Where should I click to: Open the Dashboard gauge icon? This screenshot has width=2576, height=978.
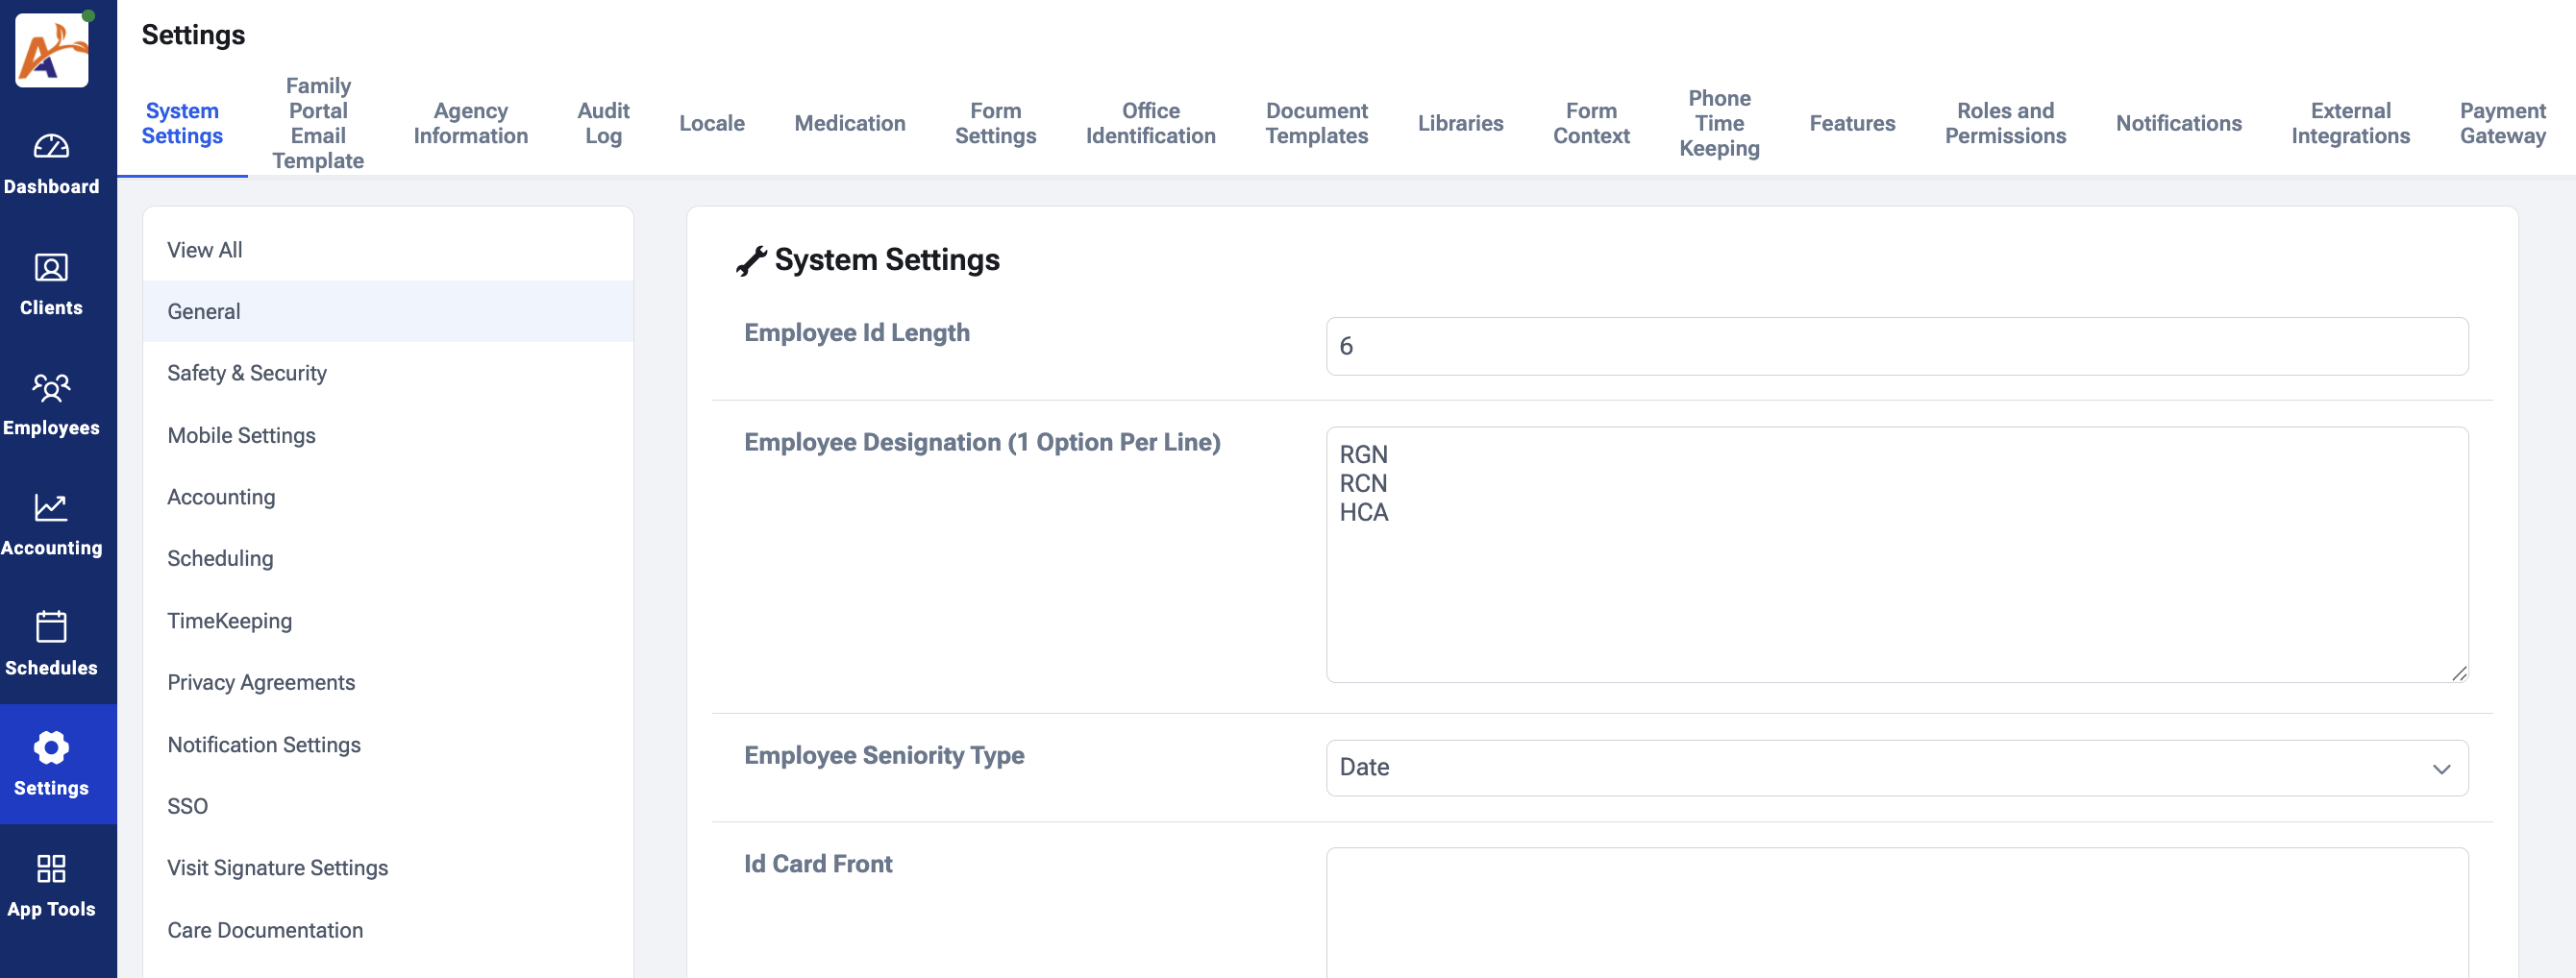(x=51, y=147)
